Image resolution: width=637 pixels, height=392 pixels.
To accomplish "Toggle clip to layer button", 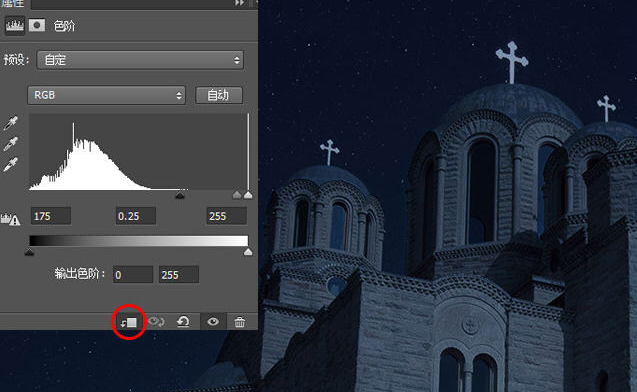I will 129,323.
